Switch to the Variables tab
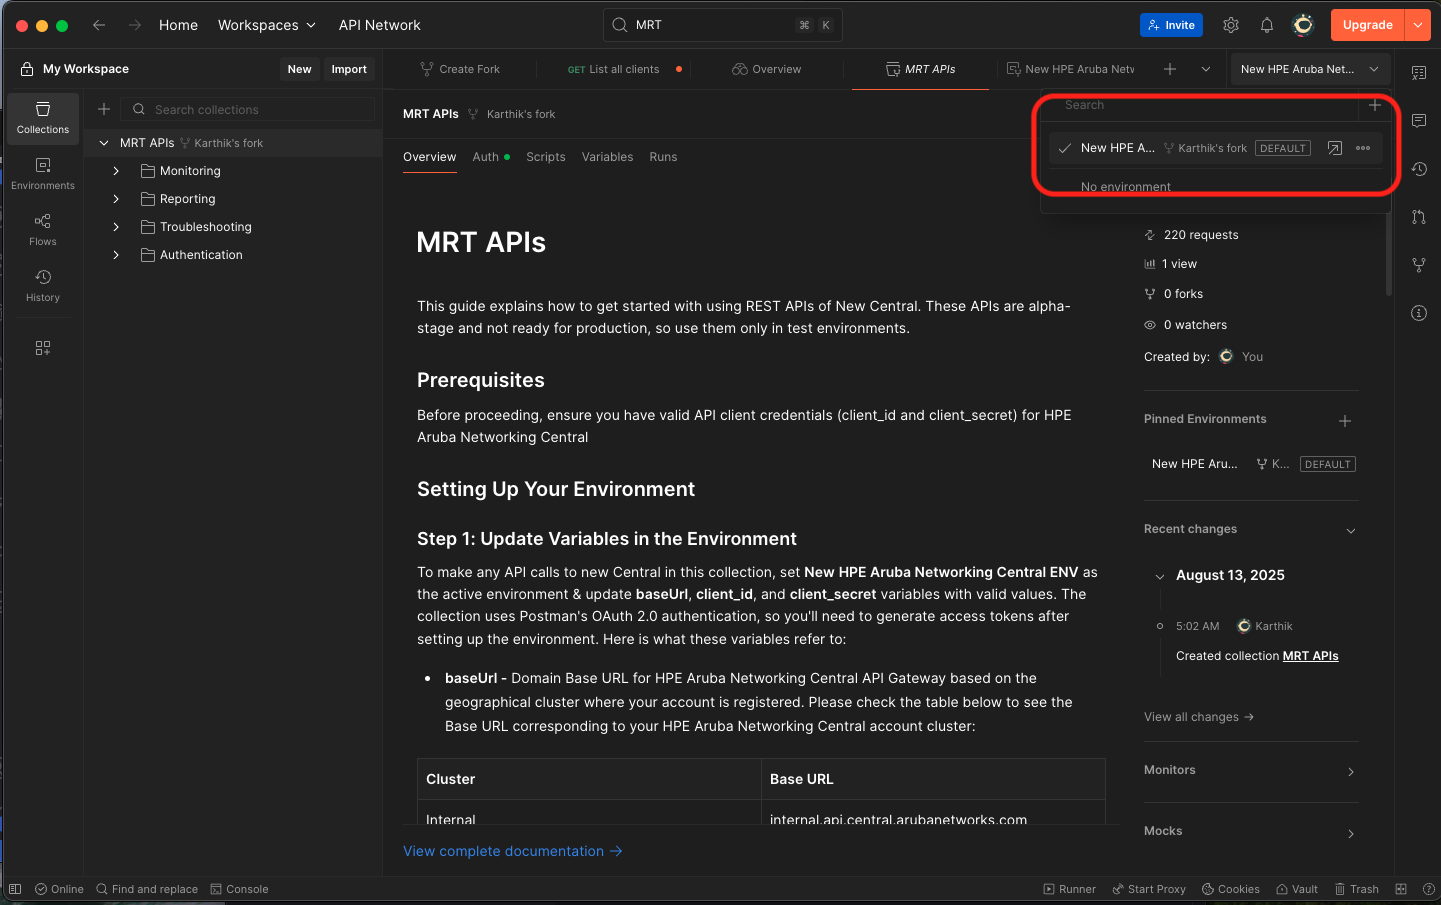Viewport: 1441px width, 905px height. (607, 157)
